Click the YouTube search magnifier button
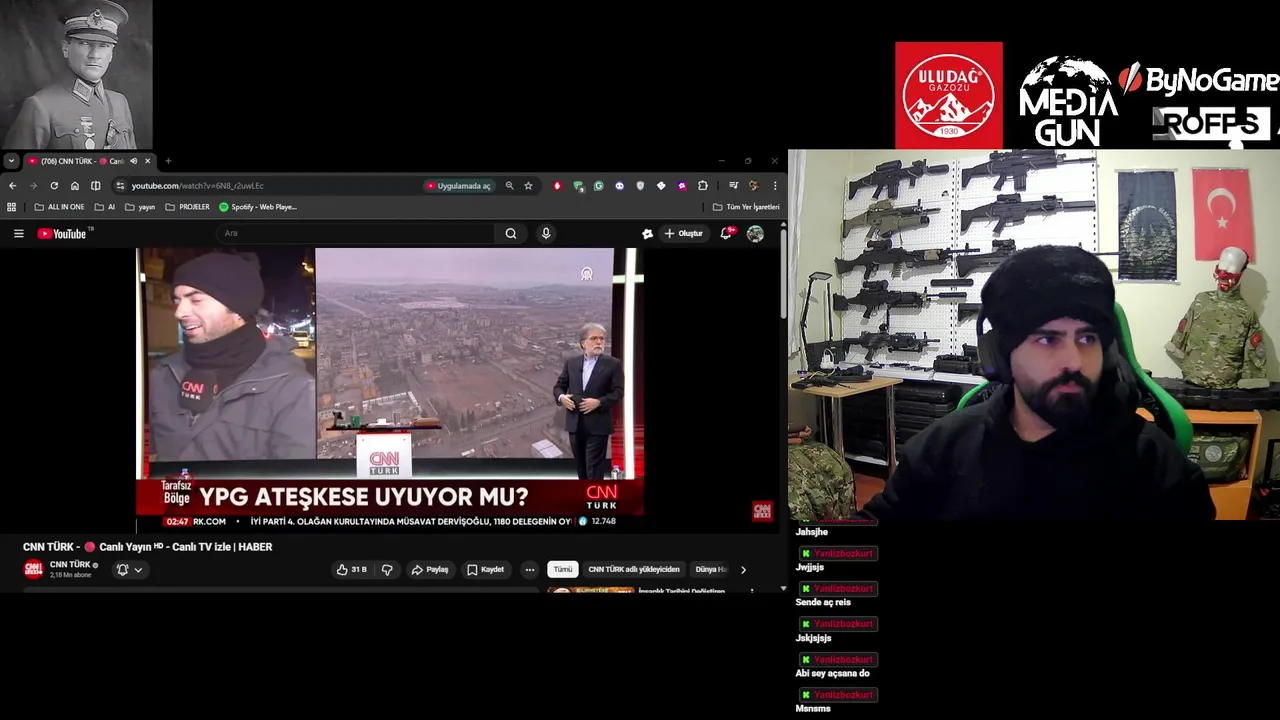 511,233
